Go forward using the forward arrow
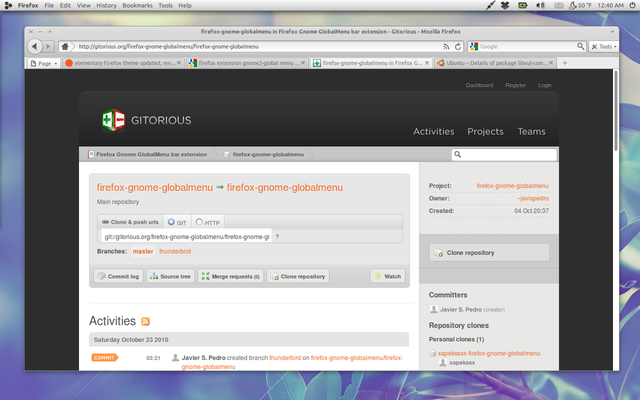Screen dimensions: 640x400 (x=48, y=47)
